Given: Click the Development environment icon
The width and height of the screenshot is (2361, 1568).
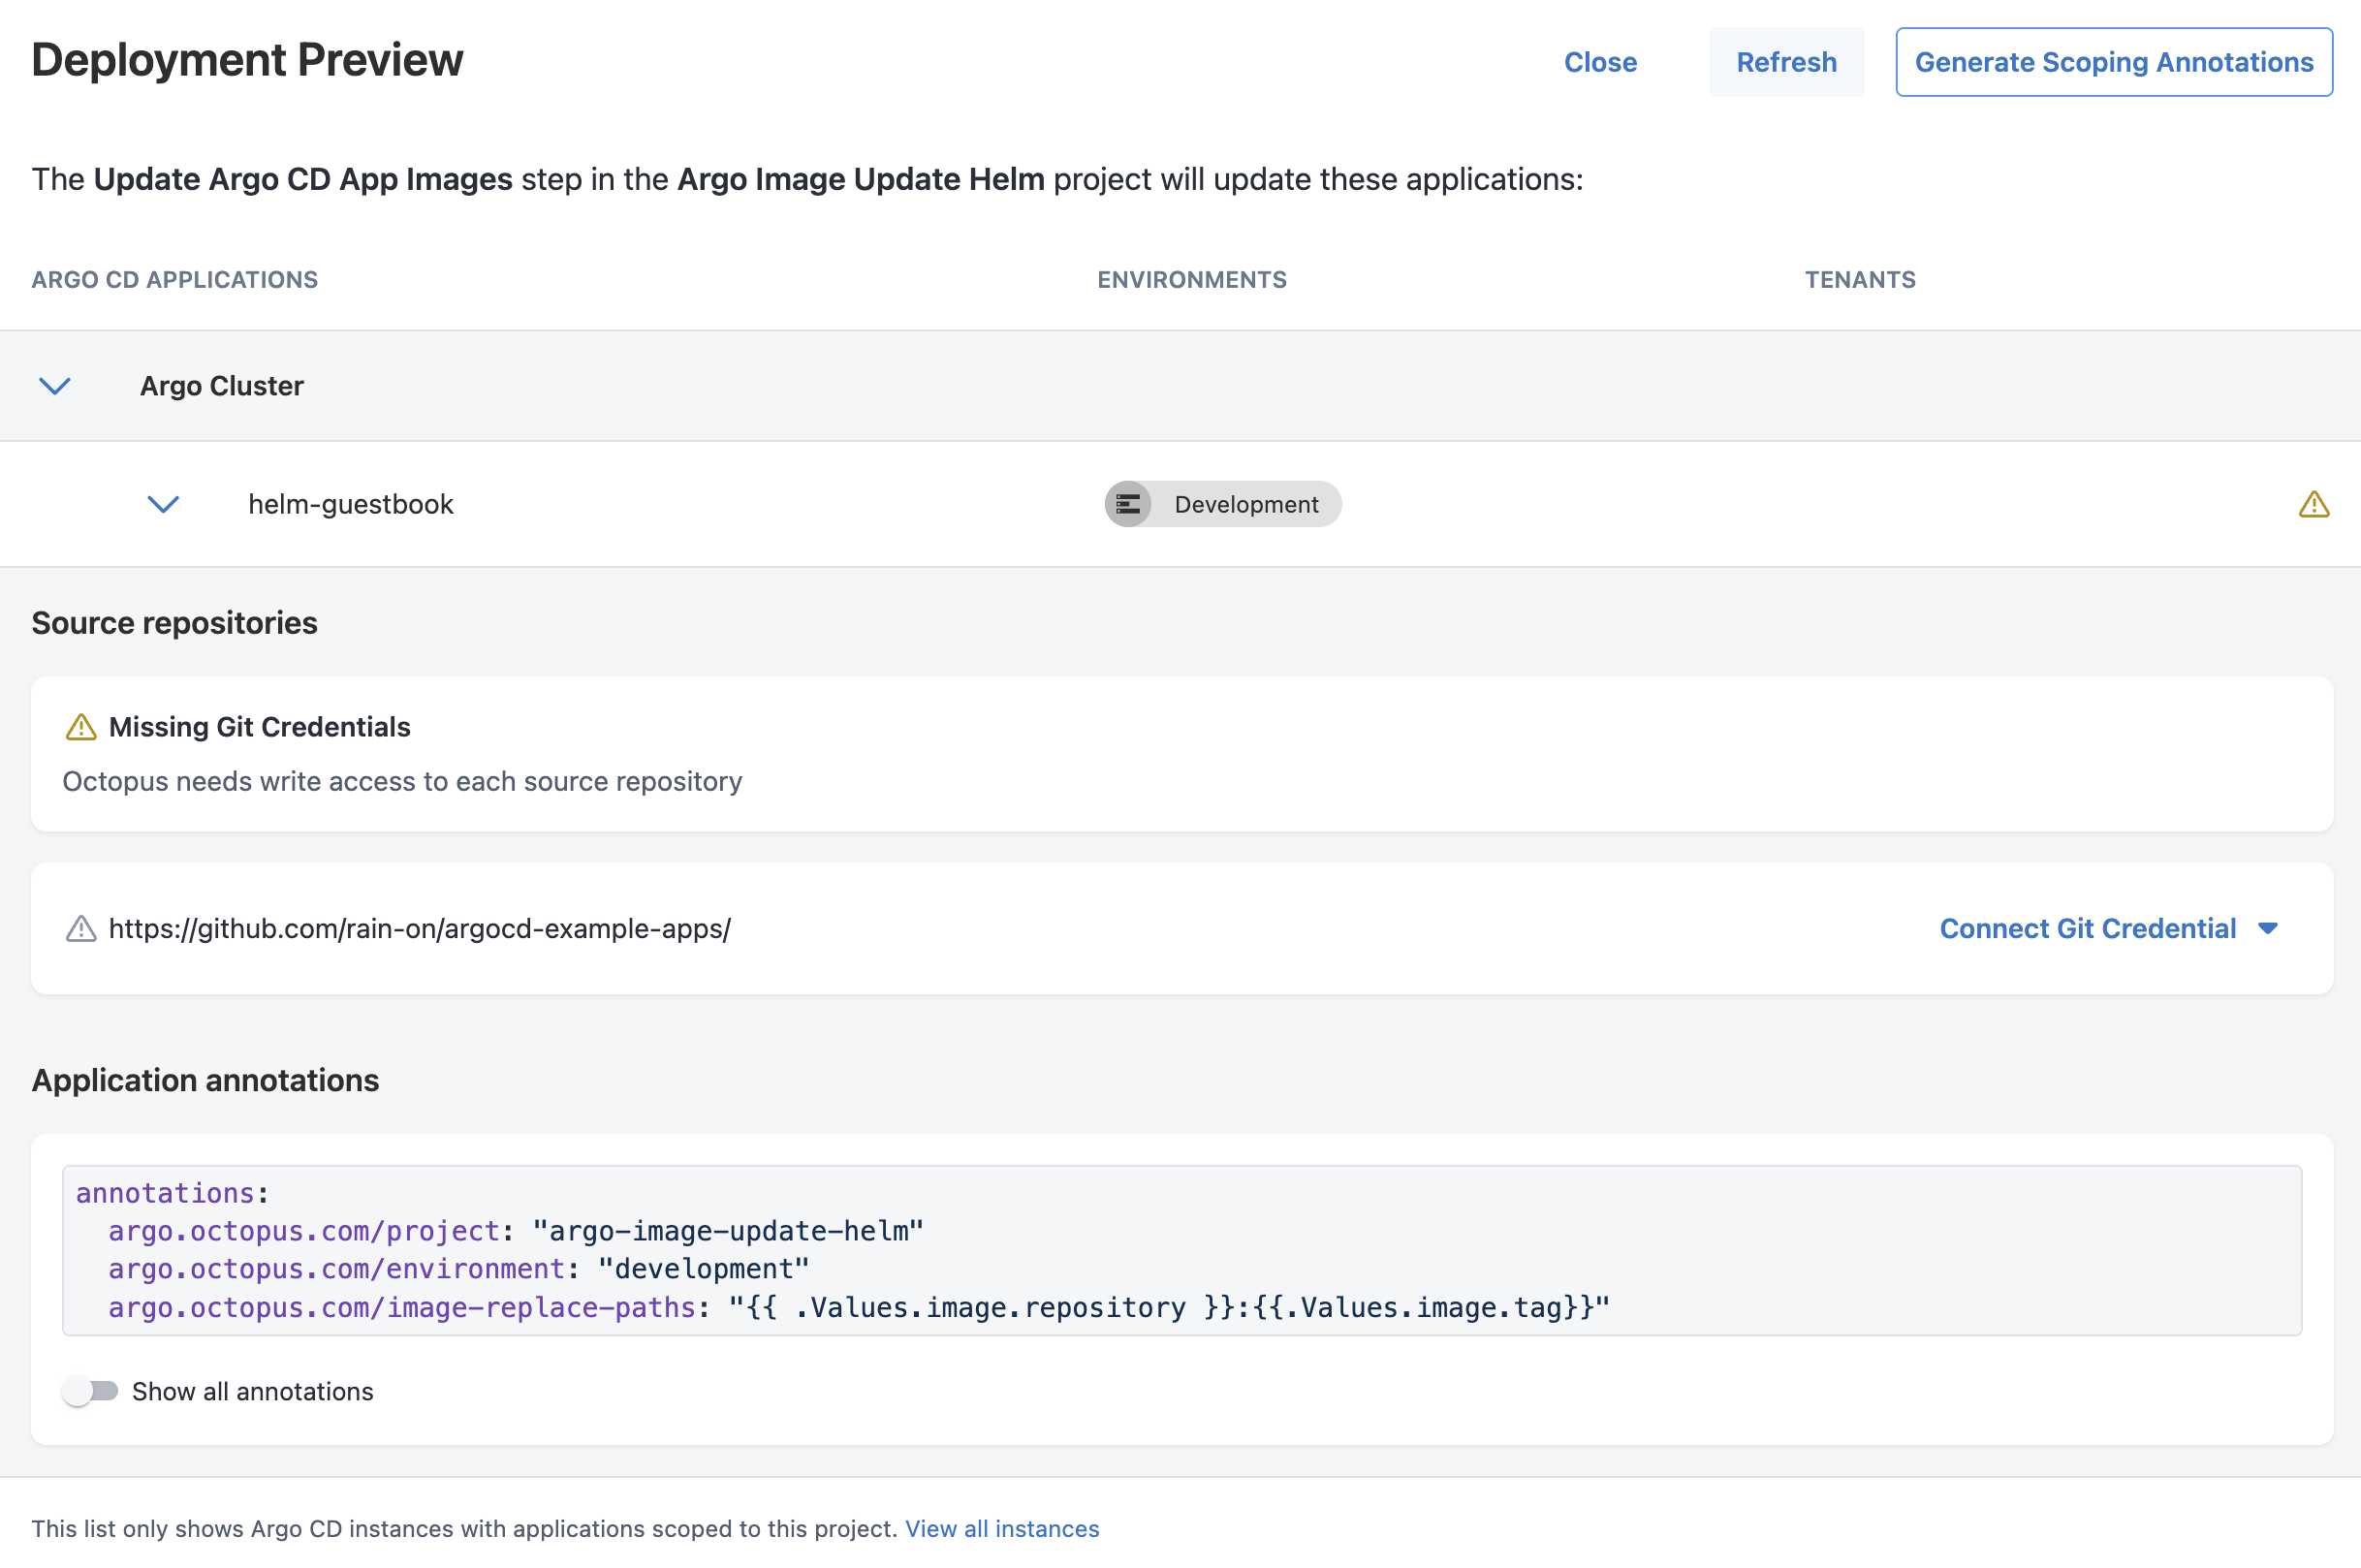Looking at the screenshot, I should [x=1128, y=504].
